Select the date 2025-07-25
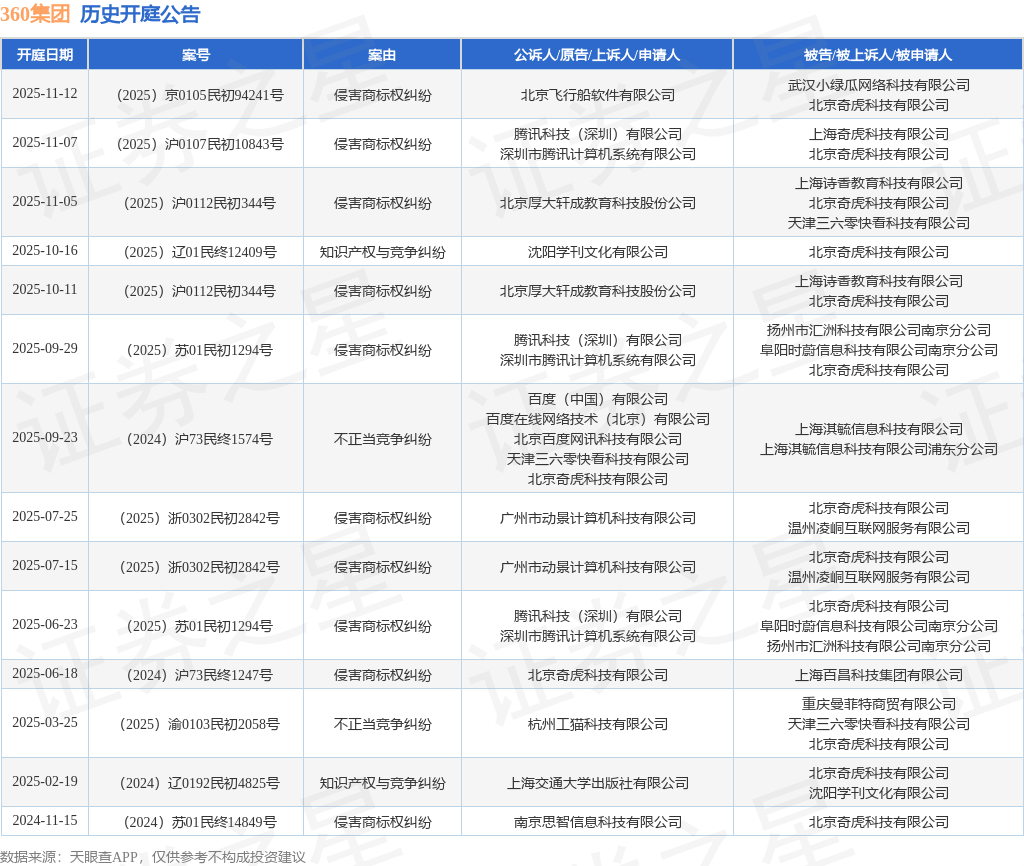 click(x=44, y=516)
